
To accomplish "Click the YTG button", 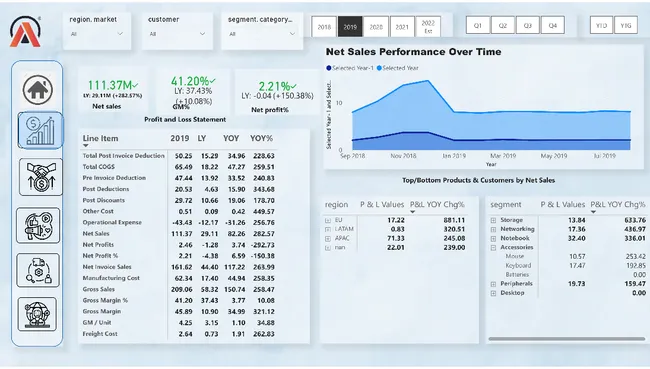I will 626,25.
